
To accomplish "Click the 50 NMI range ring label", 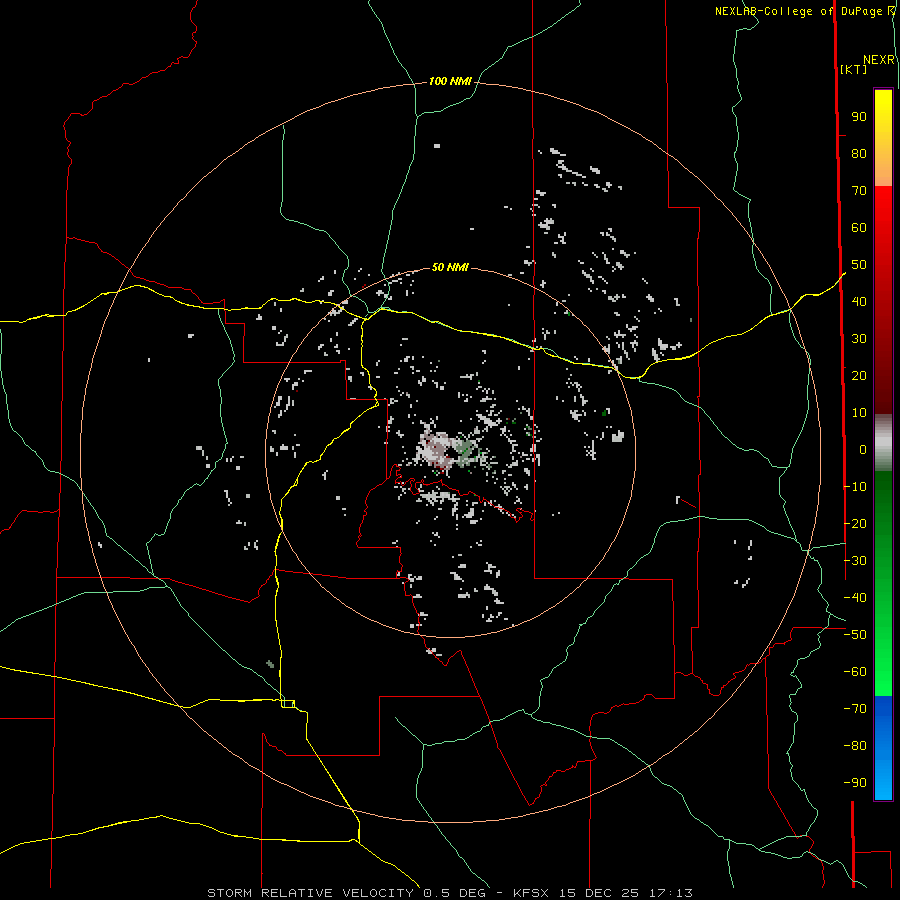I will [450, 267].
